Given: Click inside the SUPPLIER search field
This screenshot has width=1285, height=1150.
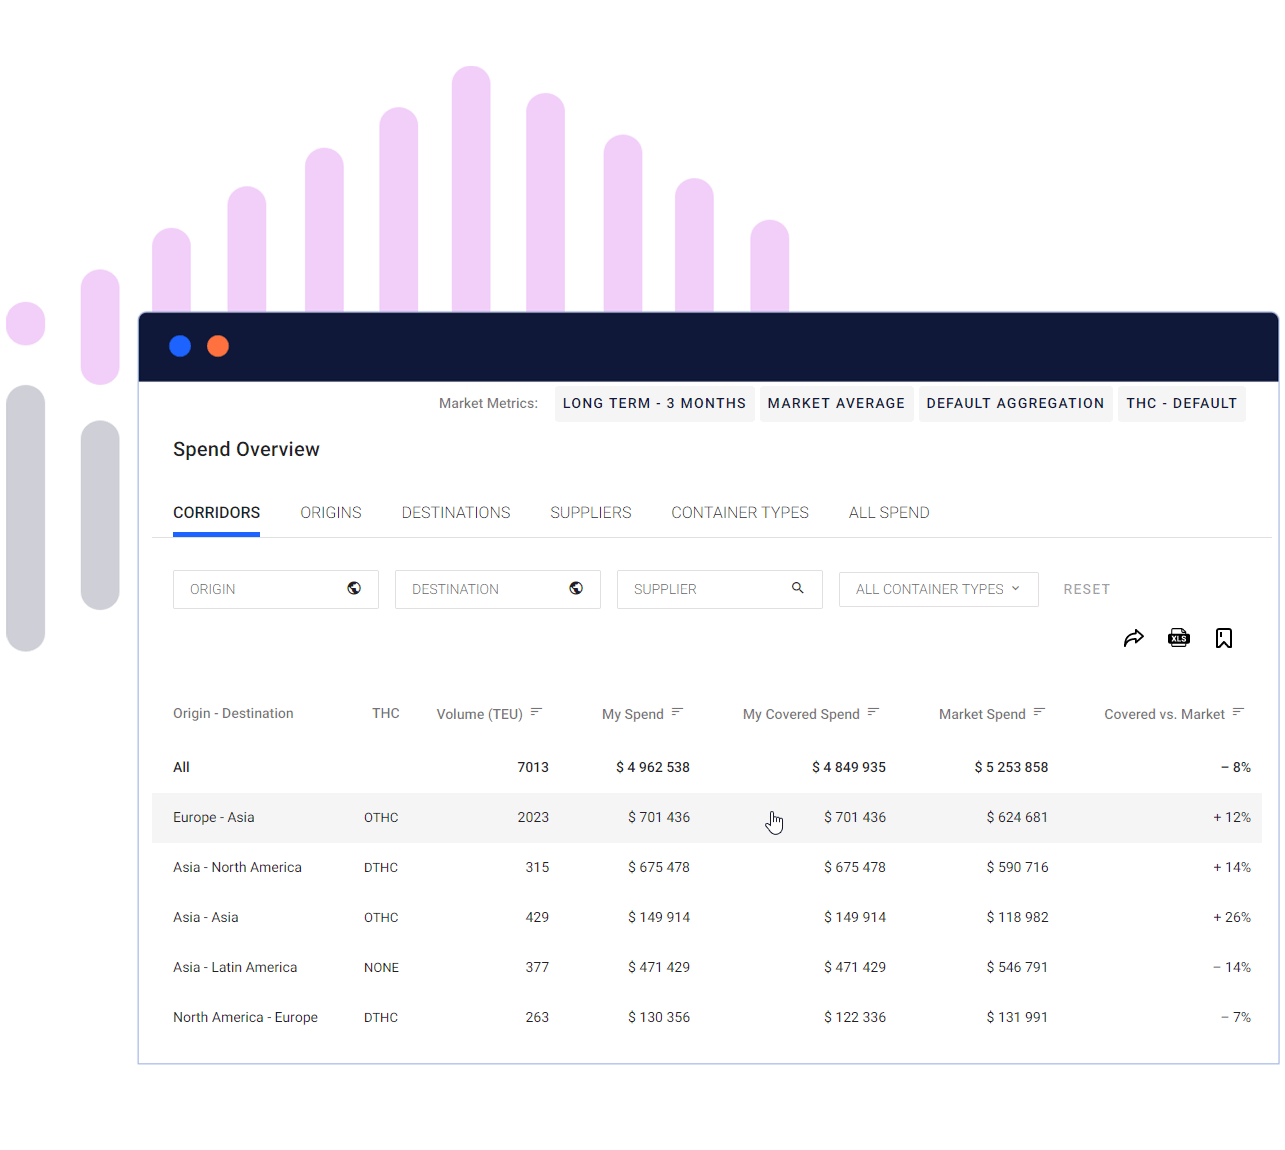Looking at the screenshot, I should tap(700, 589).
